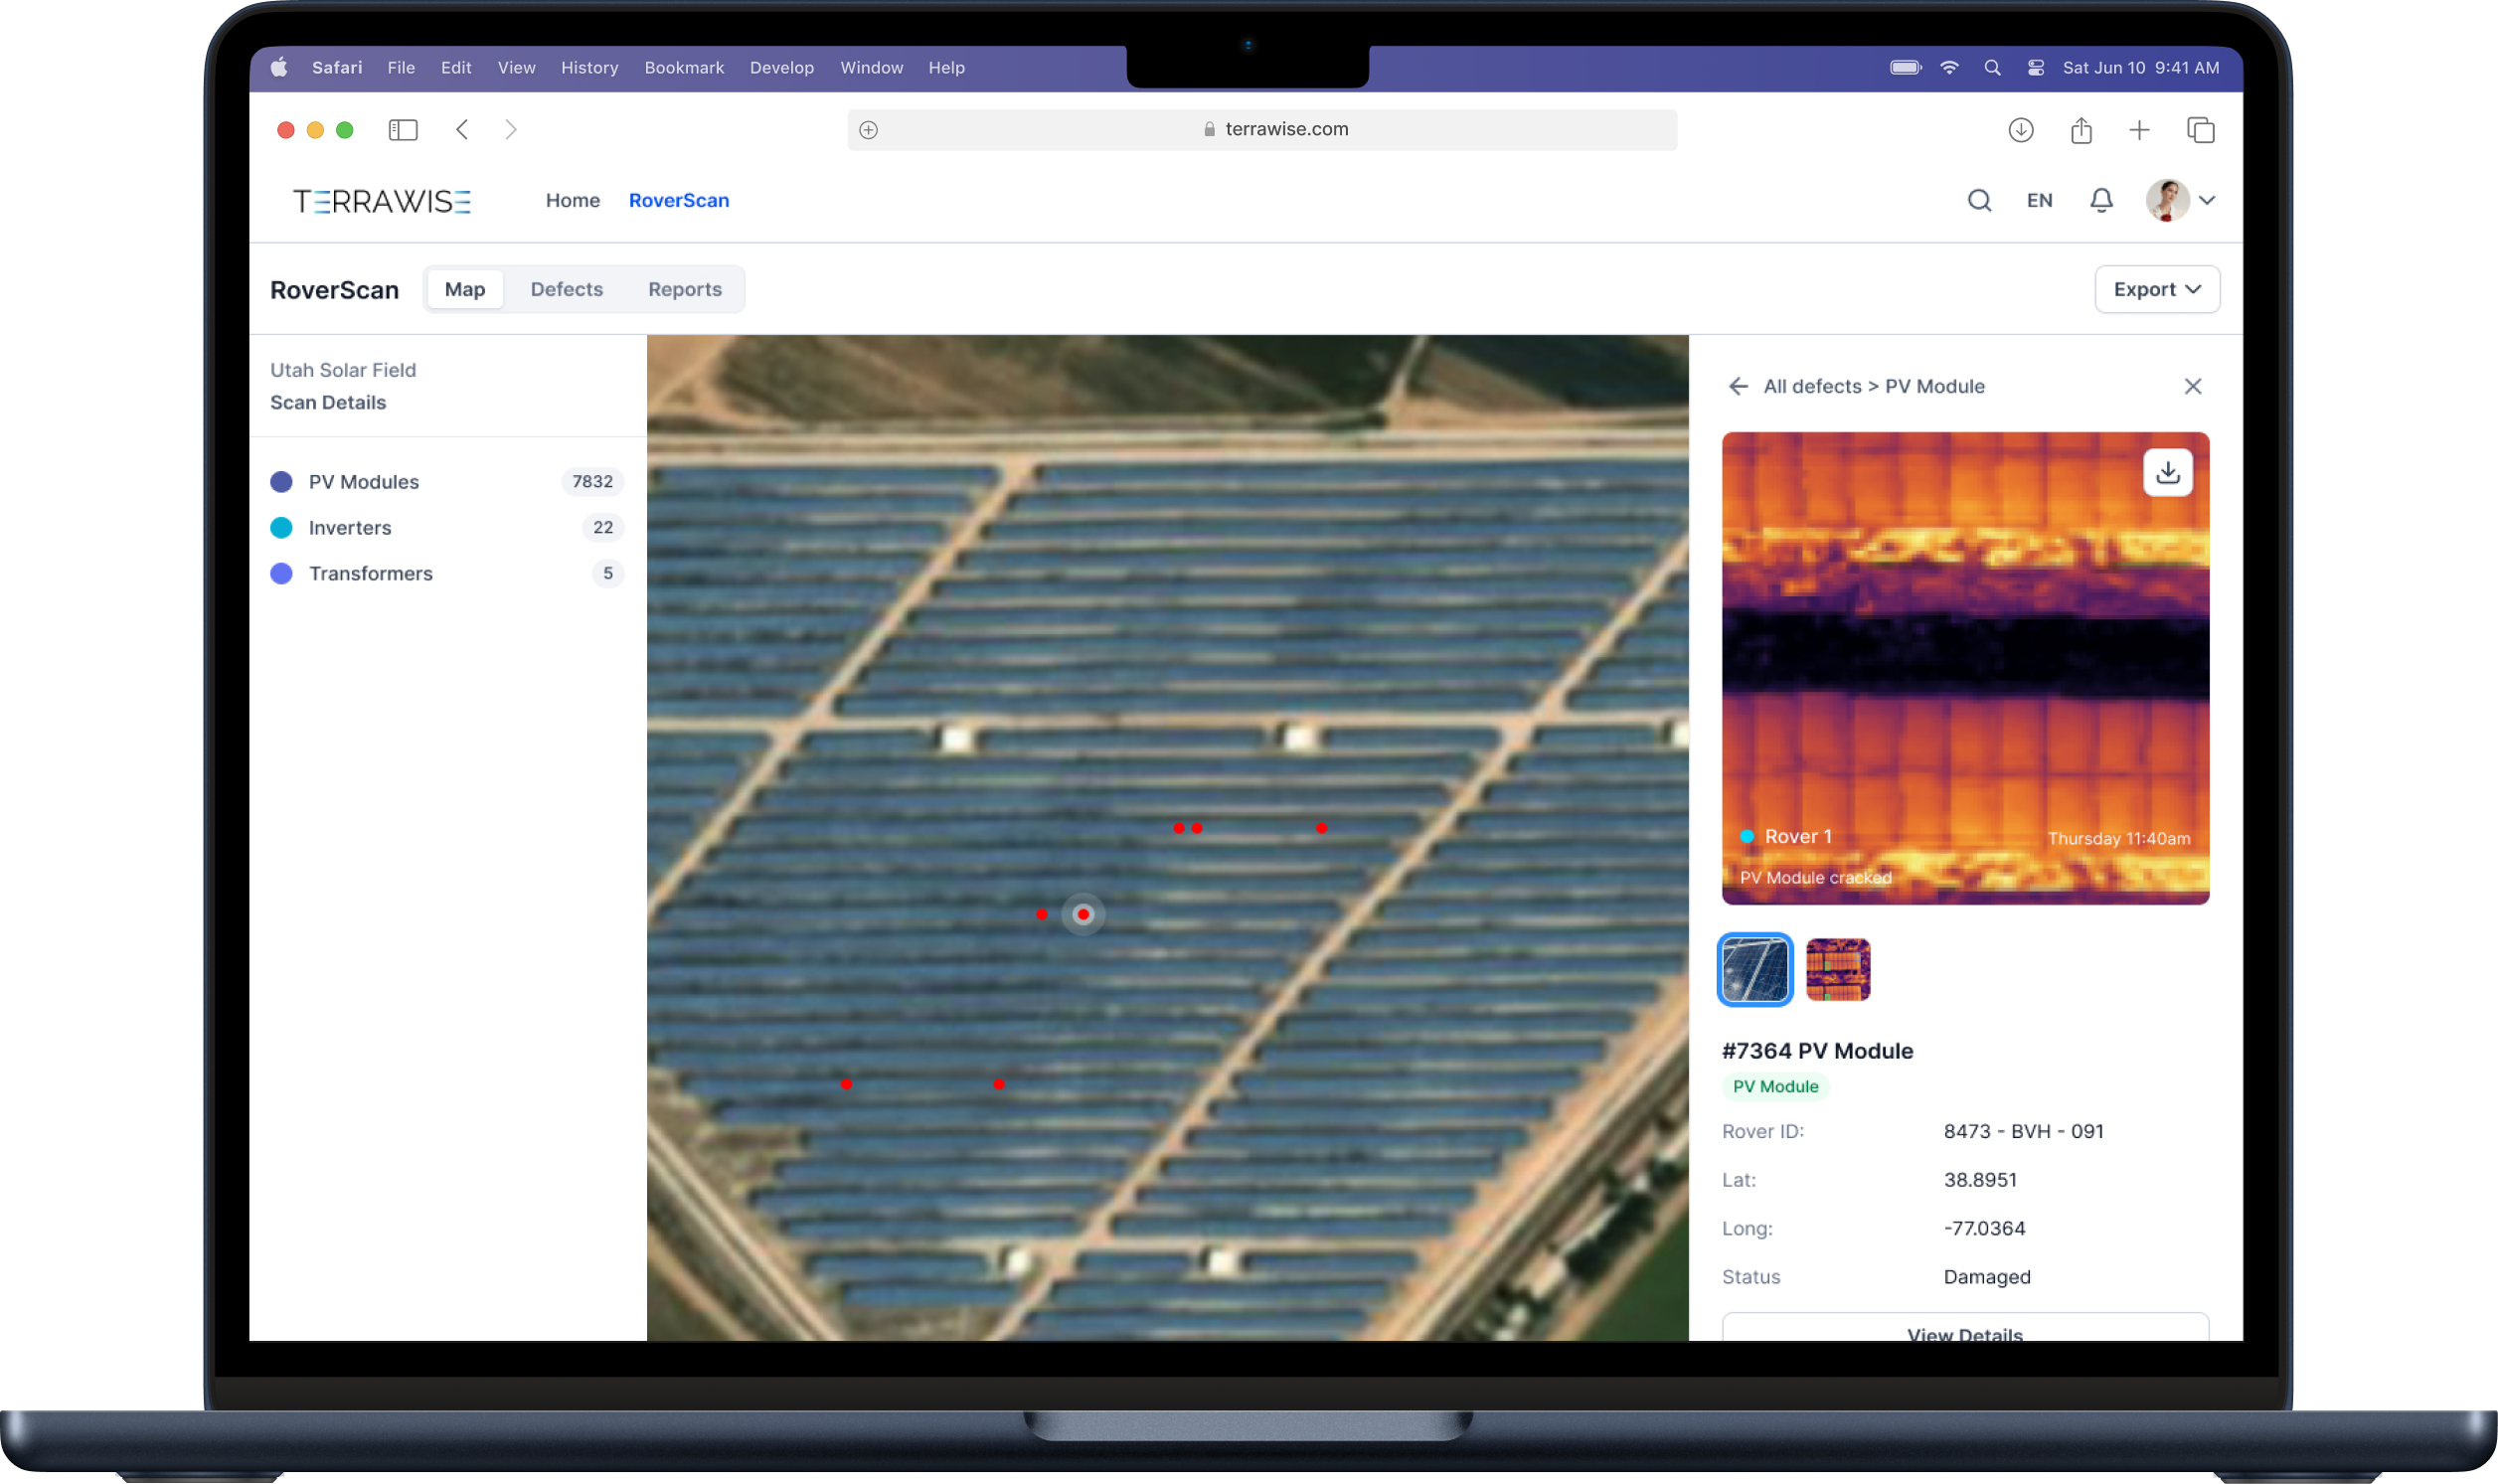Click the Safari share icon
2498x1484 pixels.
pos(2081,130)
